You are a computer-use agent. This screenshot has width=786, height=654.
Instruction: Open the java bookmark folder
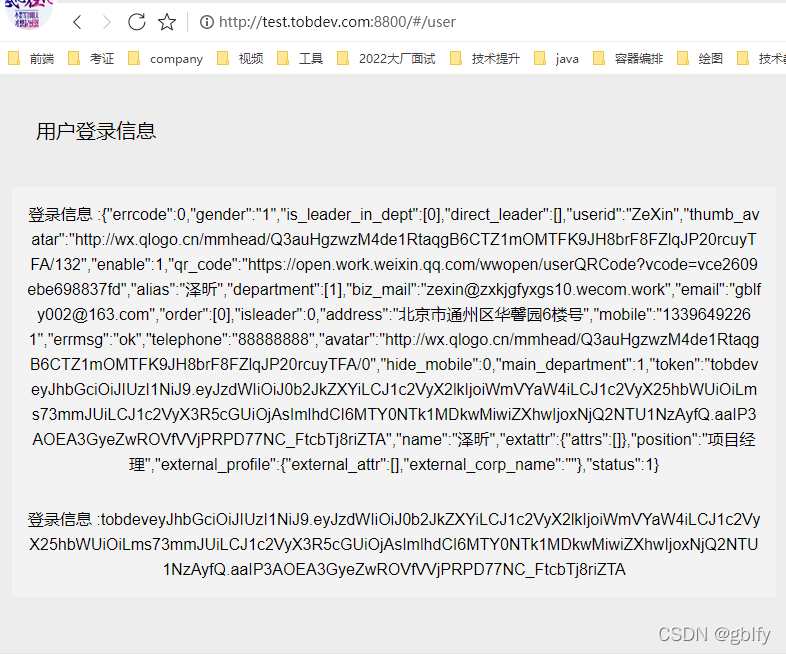pyautogui.click(x=556, y=59)
